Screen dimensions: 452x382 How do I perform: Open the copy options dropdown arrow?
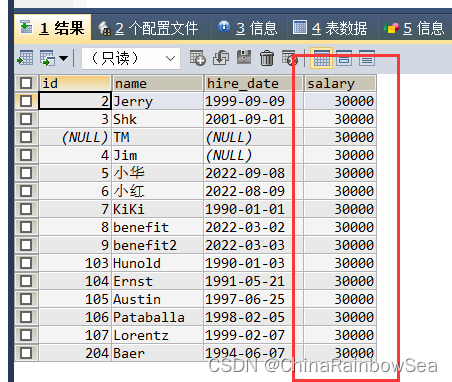(x=63, y=58)
